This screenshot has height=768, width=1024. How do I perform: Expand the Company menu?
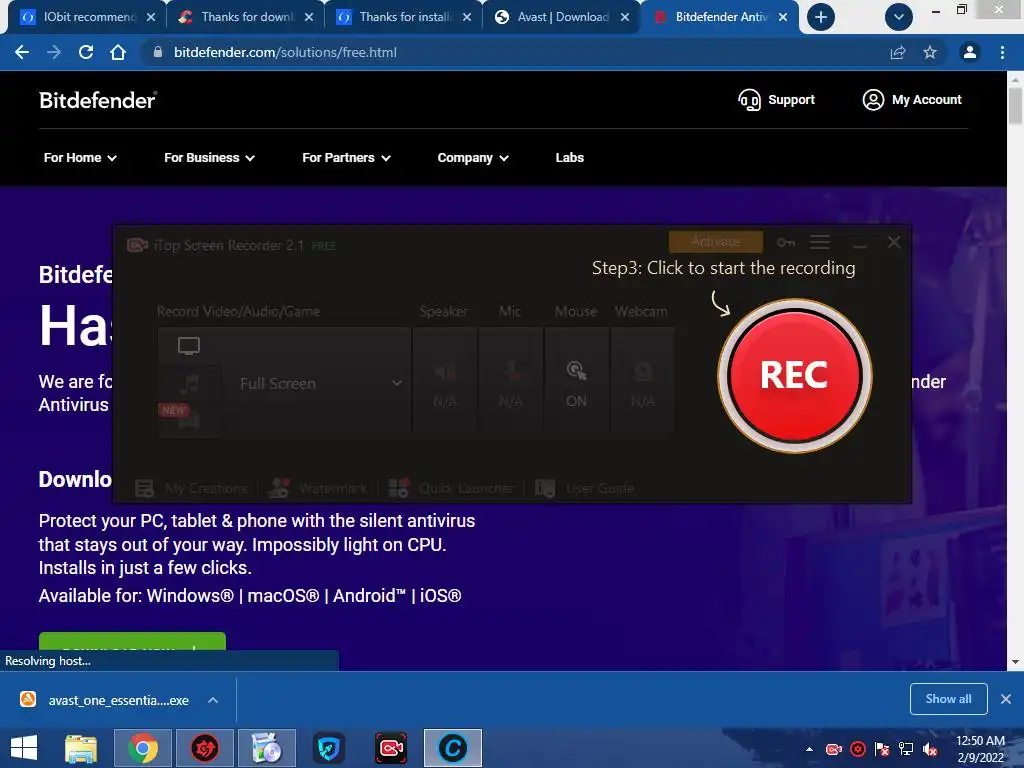click(473, 157)
